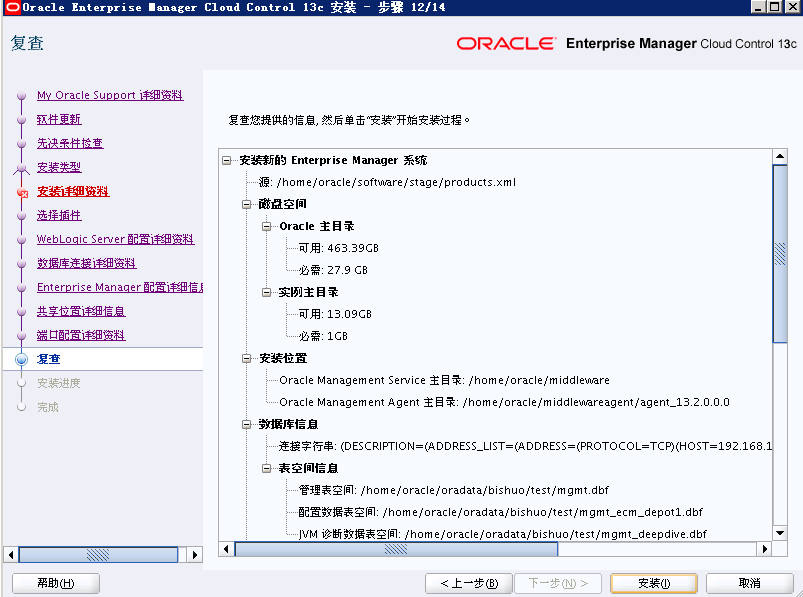Screen dimensions: 803x597
Task: Open help via the 帮助 button
Action: [55, 583]
